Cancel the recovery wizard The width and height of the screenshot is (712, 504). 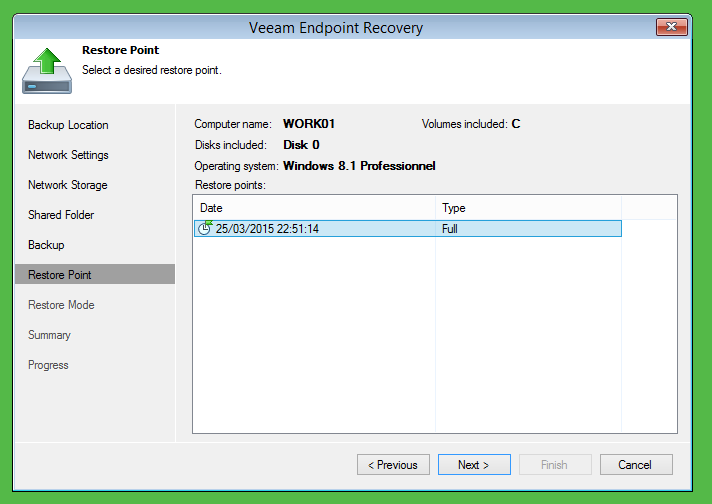[x=636, y=464]
